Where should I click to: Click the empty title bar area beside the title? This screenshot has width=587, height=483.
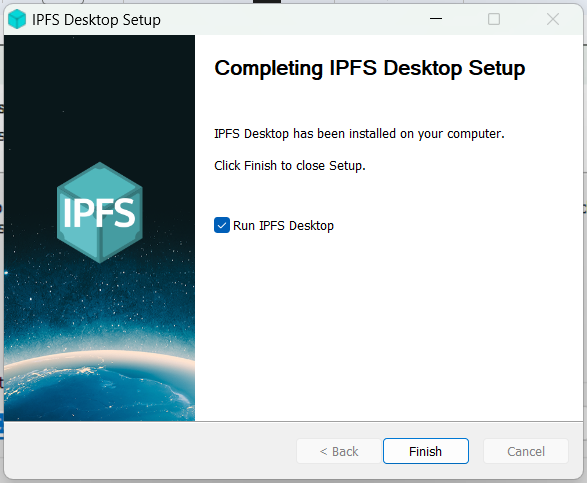coord(292,19)
